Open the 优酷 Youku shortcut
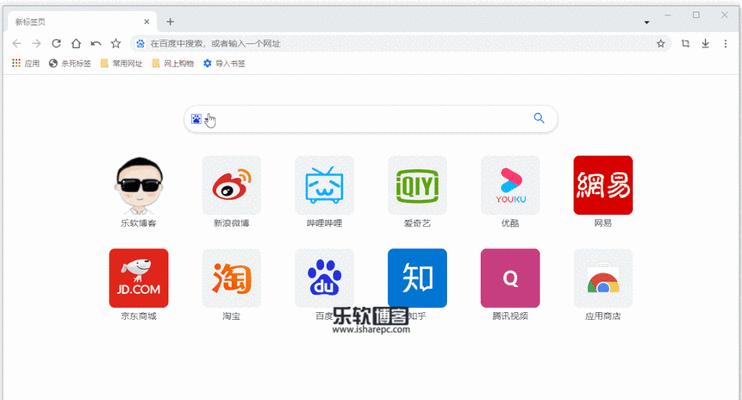Image resolution: width=742 pixels, height=400 pixels. 510,185
